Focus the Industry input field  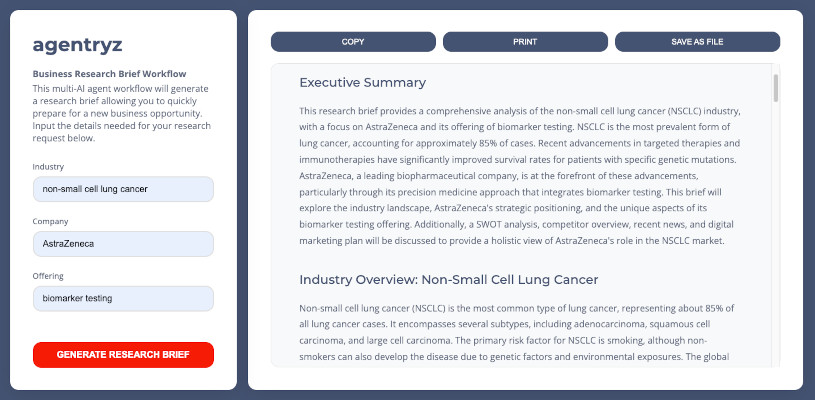(123, 189)
